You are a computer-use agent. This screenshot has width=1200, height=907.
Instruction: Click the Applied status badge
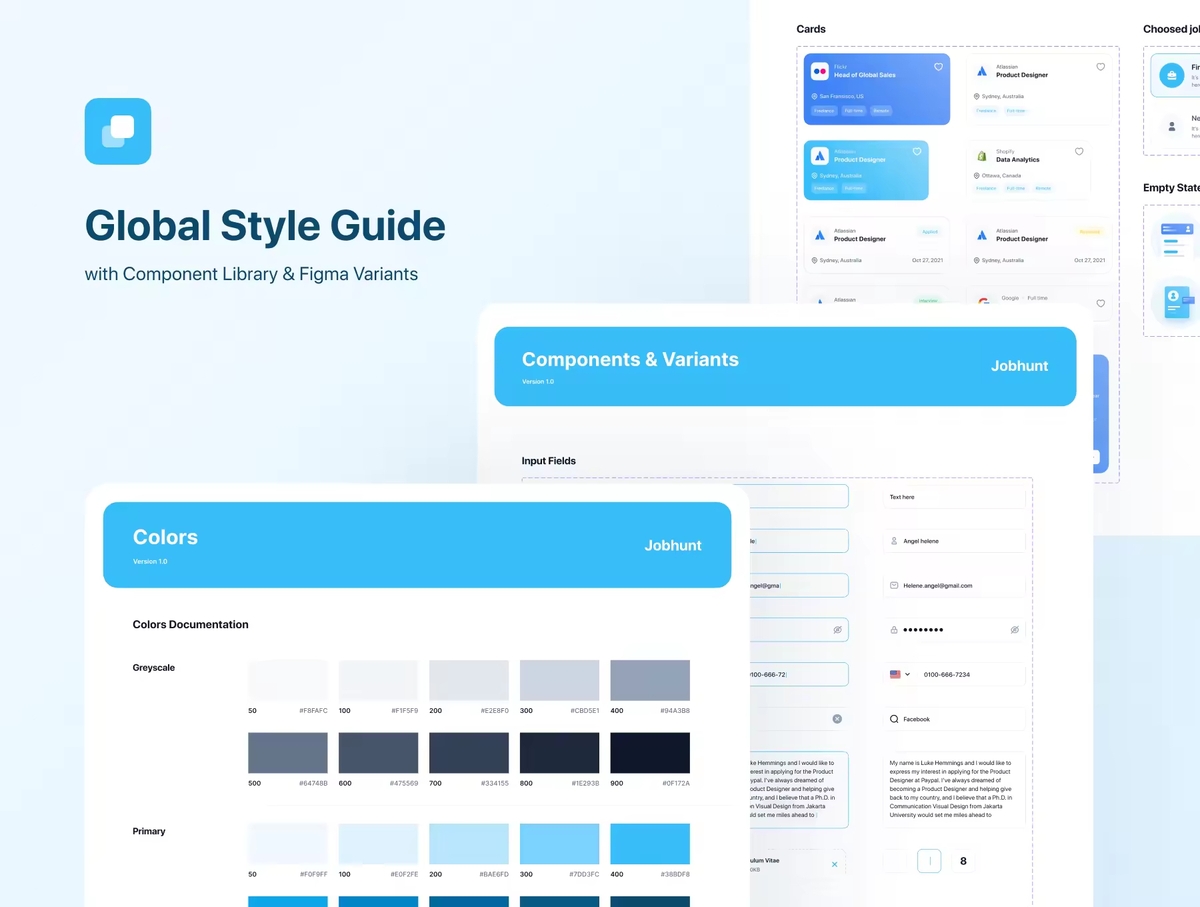930,232
